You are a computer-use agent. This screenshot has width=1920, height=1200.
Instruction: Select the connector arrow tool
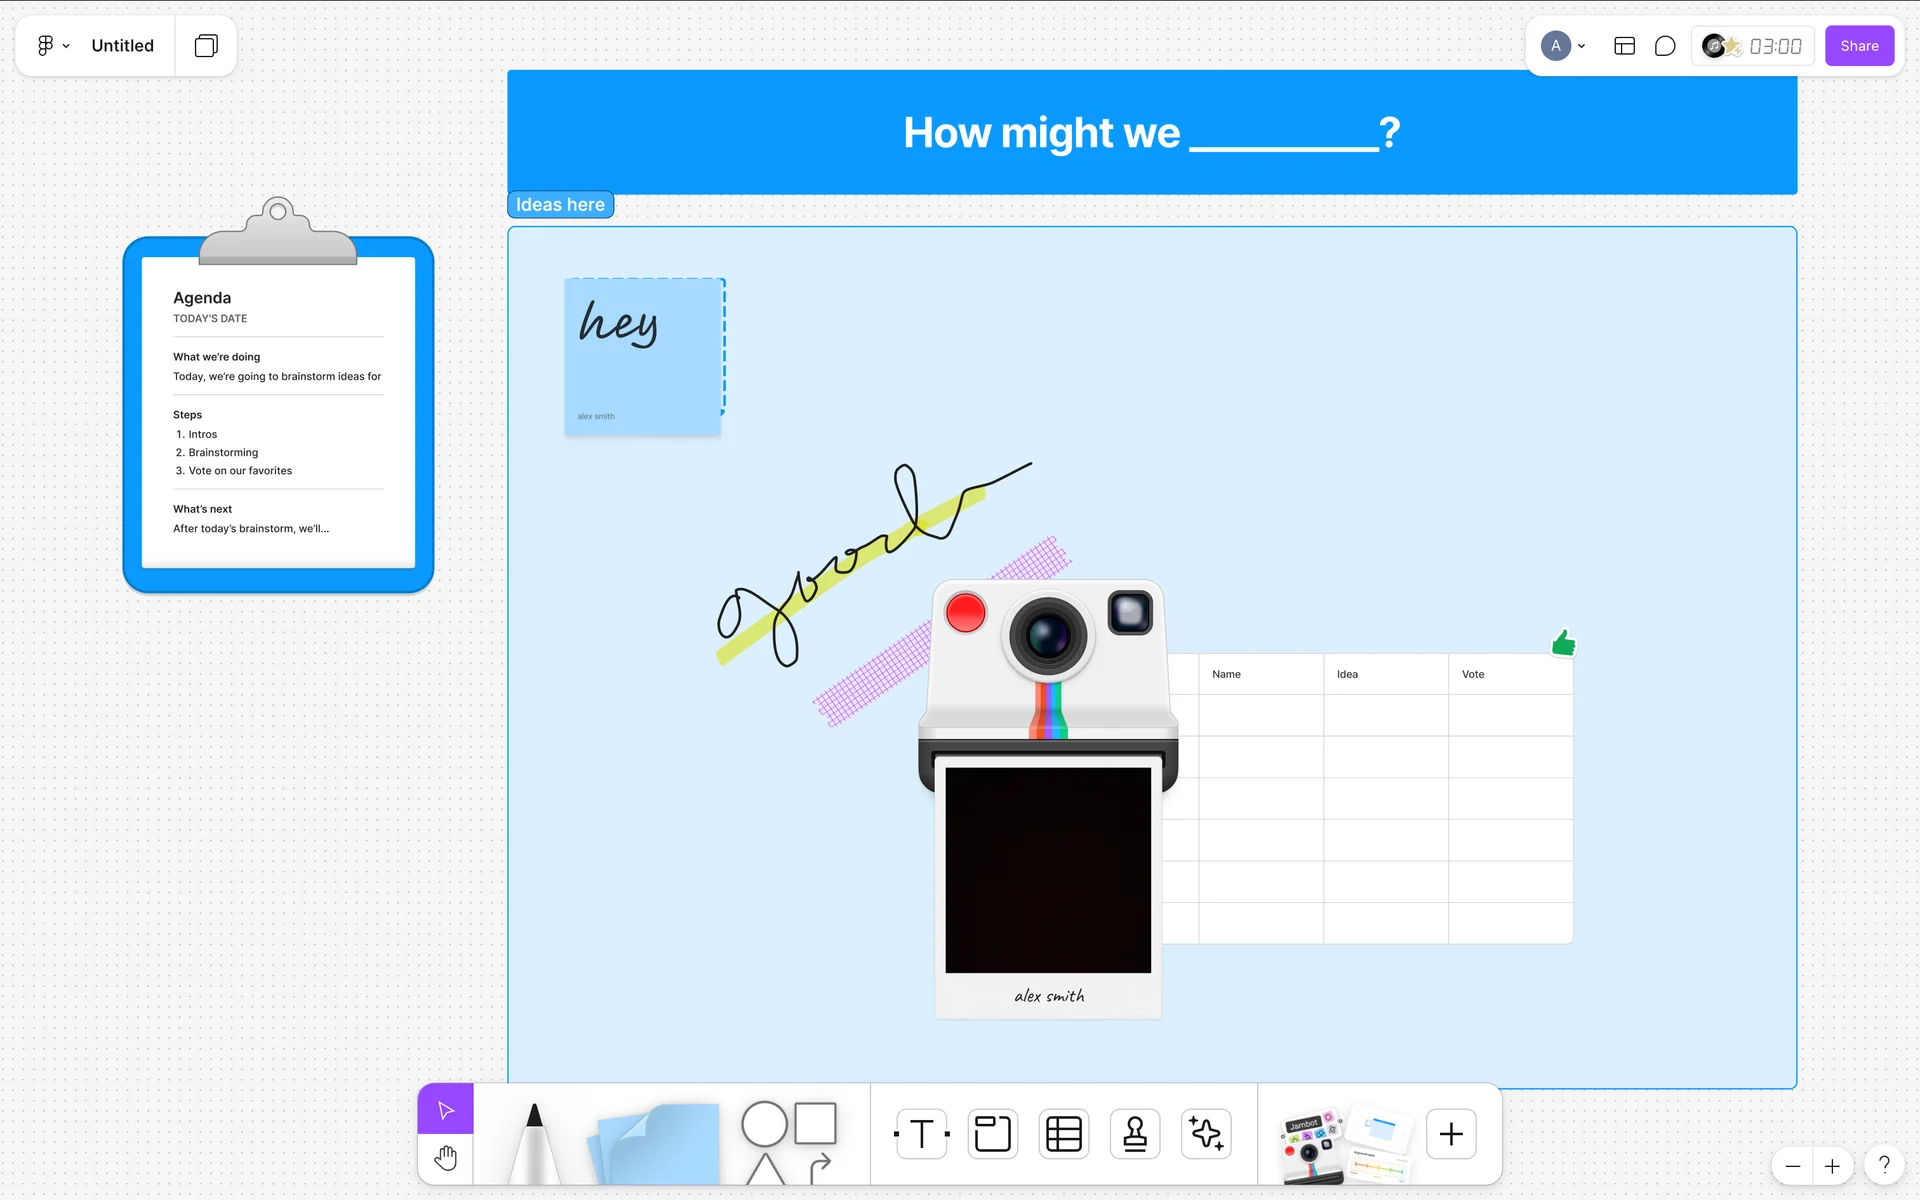pos(820,1166)
